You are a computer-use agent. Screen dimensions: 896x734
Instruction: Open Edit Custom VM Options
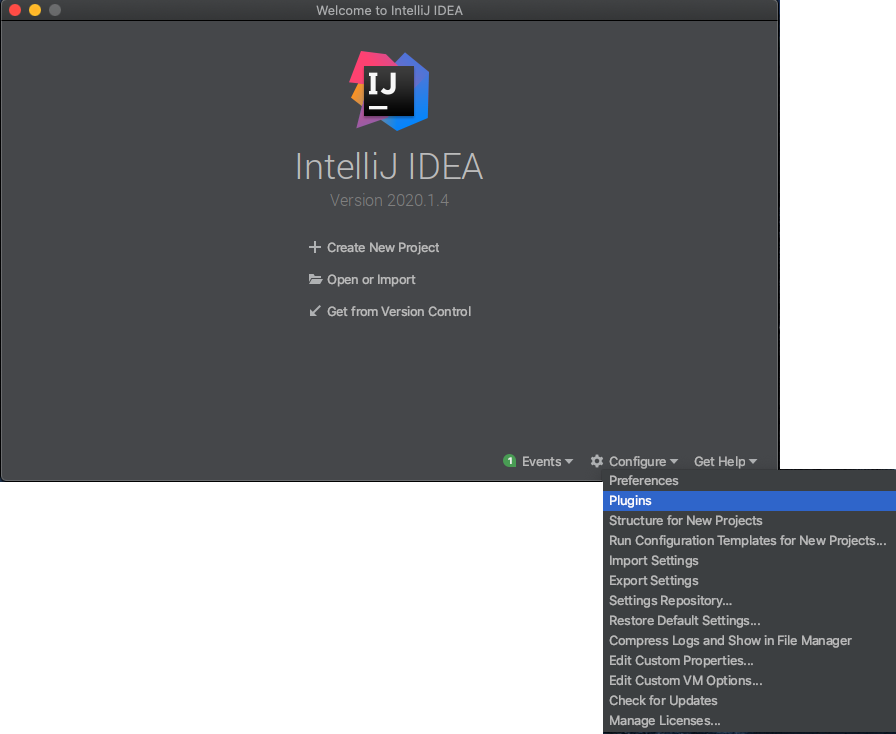click(749, 680)
